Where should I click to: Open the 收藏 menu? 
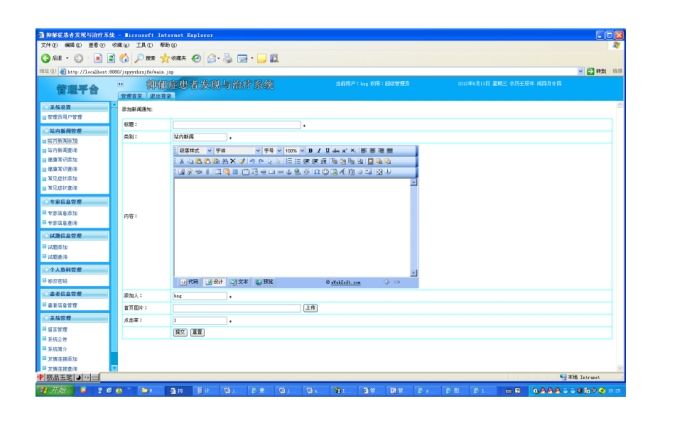[x=120, y=45]
